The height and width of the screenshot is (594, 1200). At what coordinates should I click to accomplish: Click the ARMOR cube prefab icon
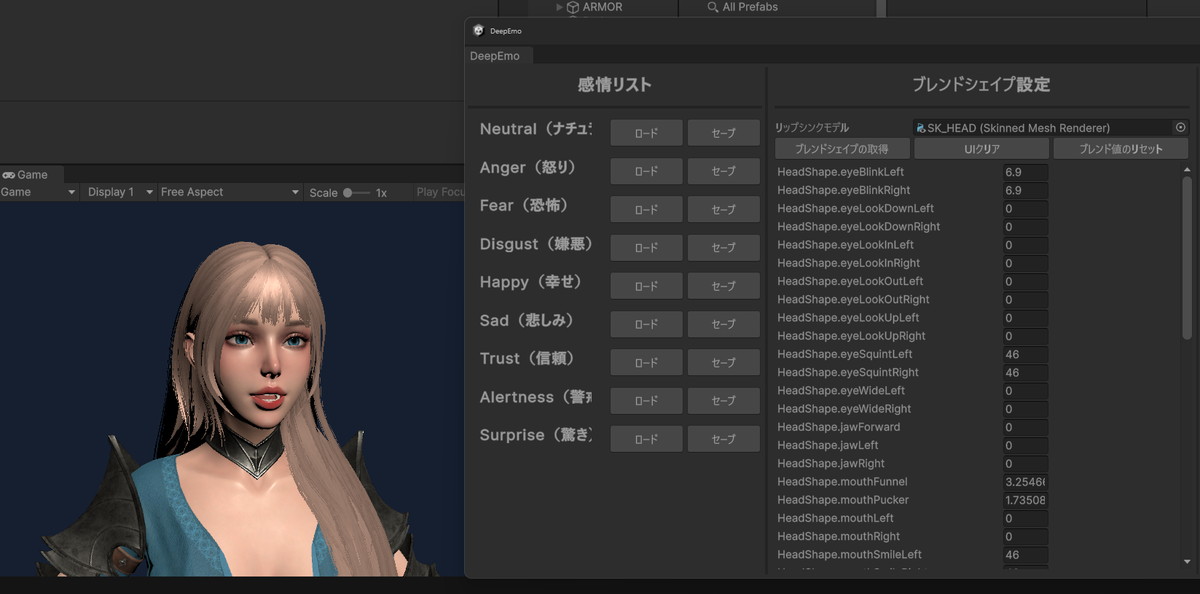(573, 7)
